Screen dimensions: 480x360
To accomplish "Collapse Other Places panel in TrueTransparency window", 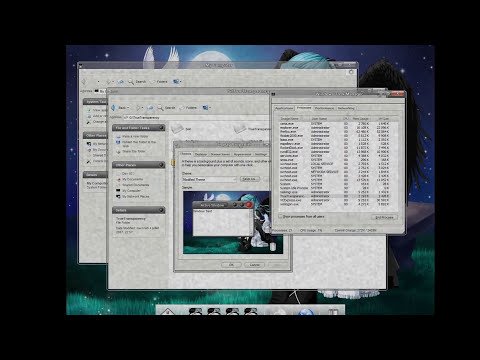I will pyautogui.click(x=161, y=165).
